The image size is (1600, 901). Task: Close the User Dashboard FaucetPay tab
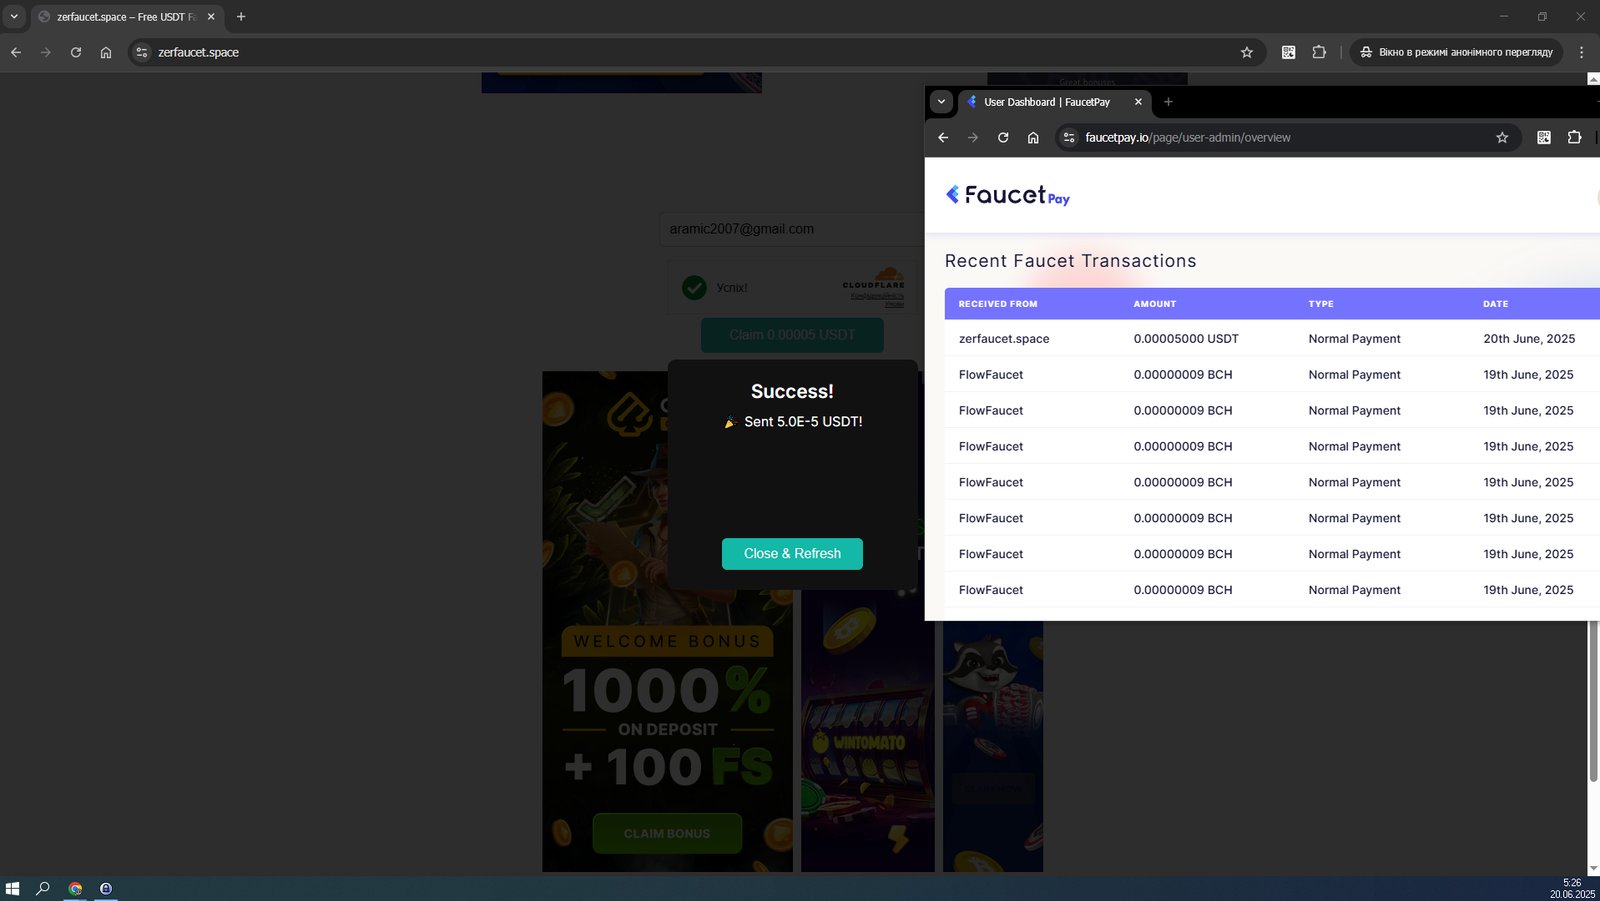point(1138,102)
